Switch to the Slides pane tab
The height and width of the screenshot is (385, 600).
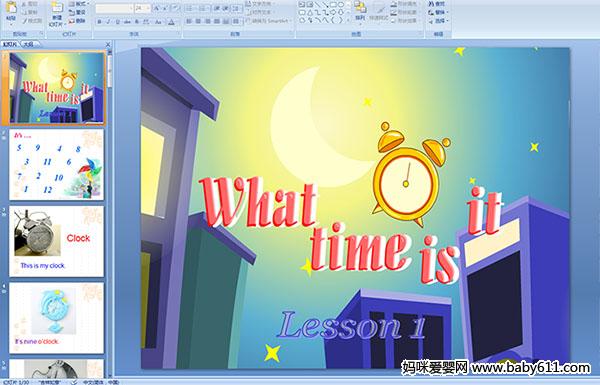pos(10,44)
